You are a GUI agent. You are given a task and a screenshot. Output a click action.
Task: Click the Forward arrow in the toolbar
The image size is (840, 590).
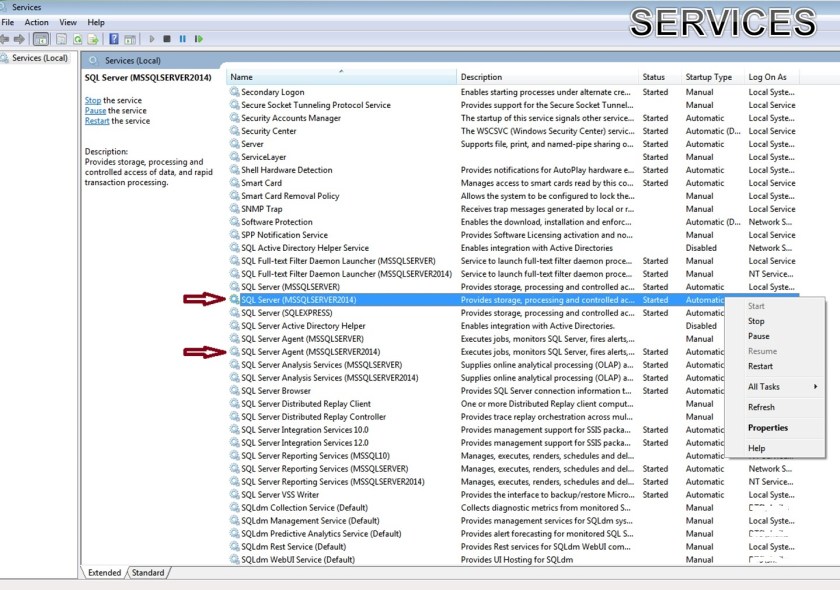(20, 39)
